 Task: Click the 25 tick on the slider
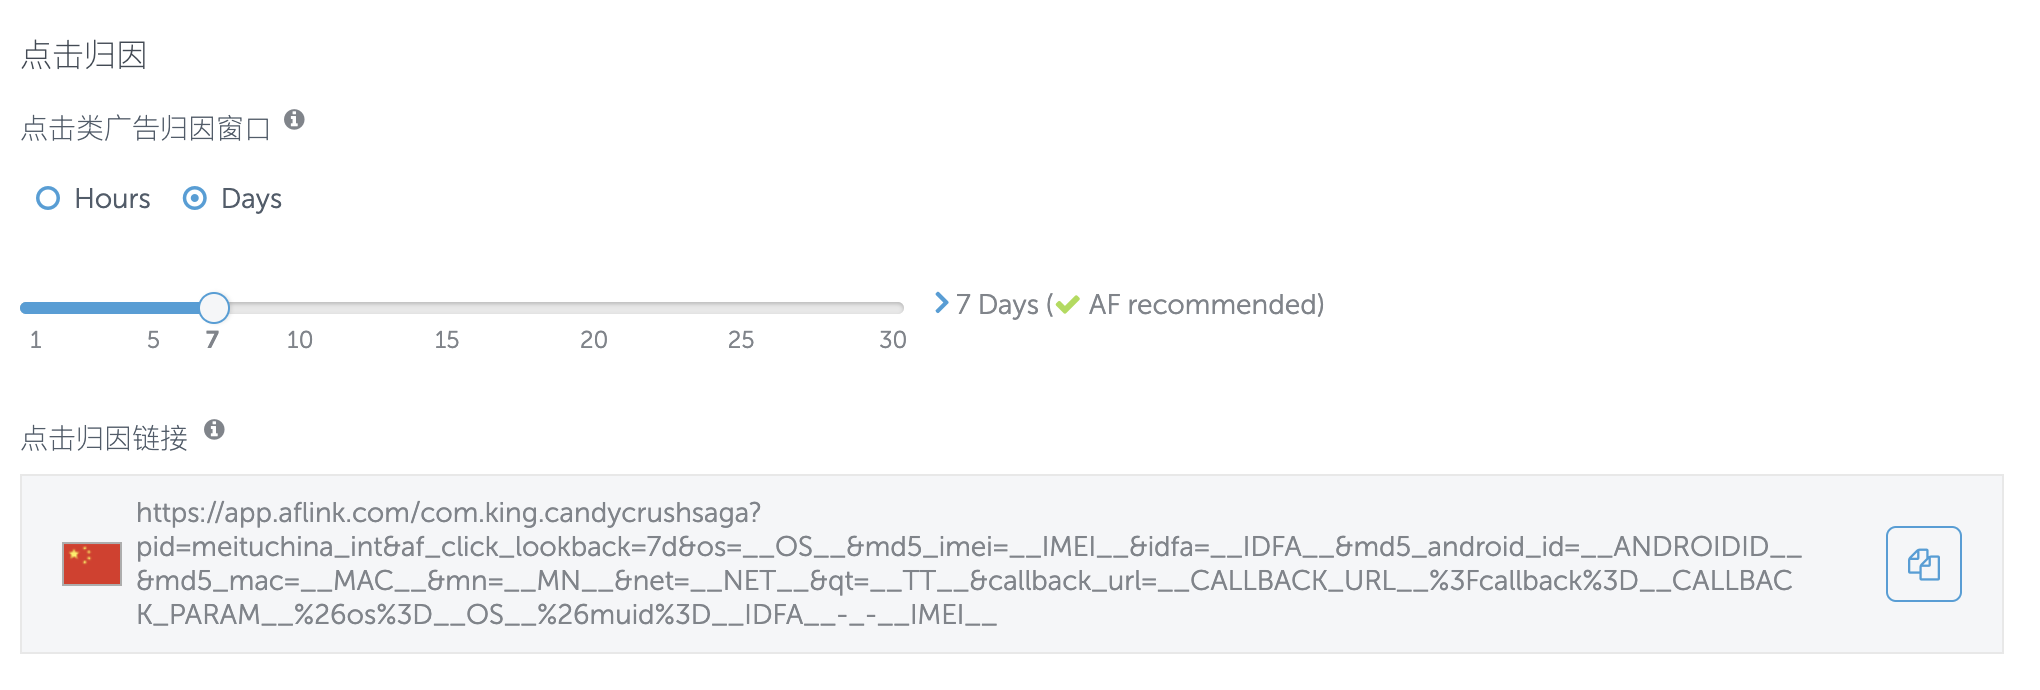pyautogui.click(x=741, y=340)
